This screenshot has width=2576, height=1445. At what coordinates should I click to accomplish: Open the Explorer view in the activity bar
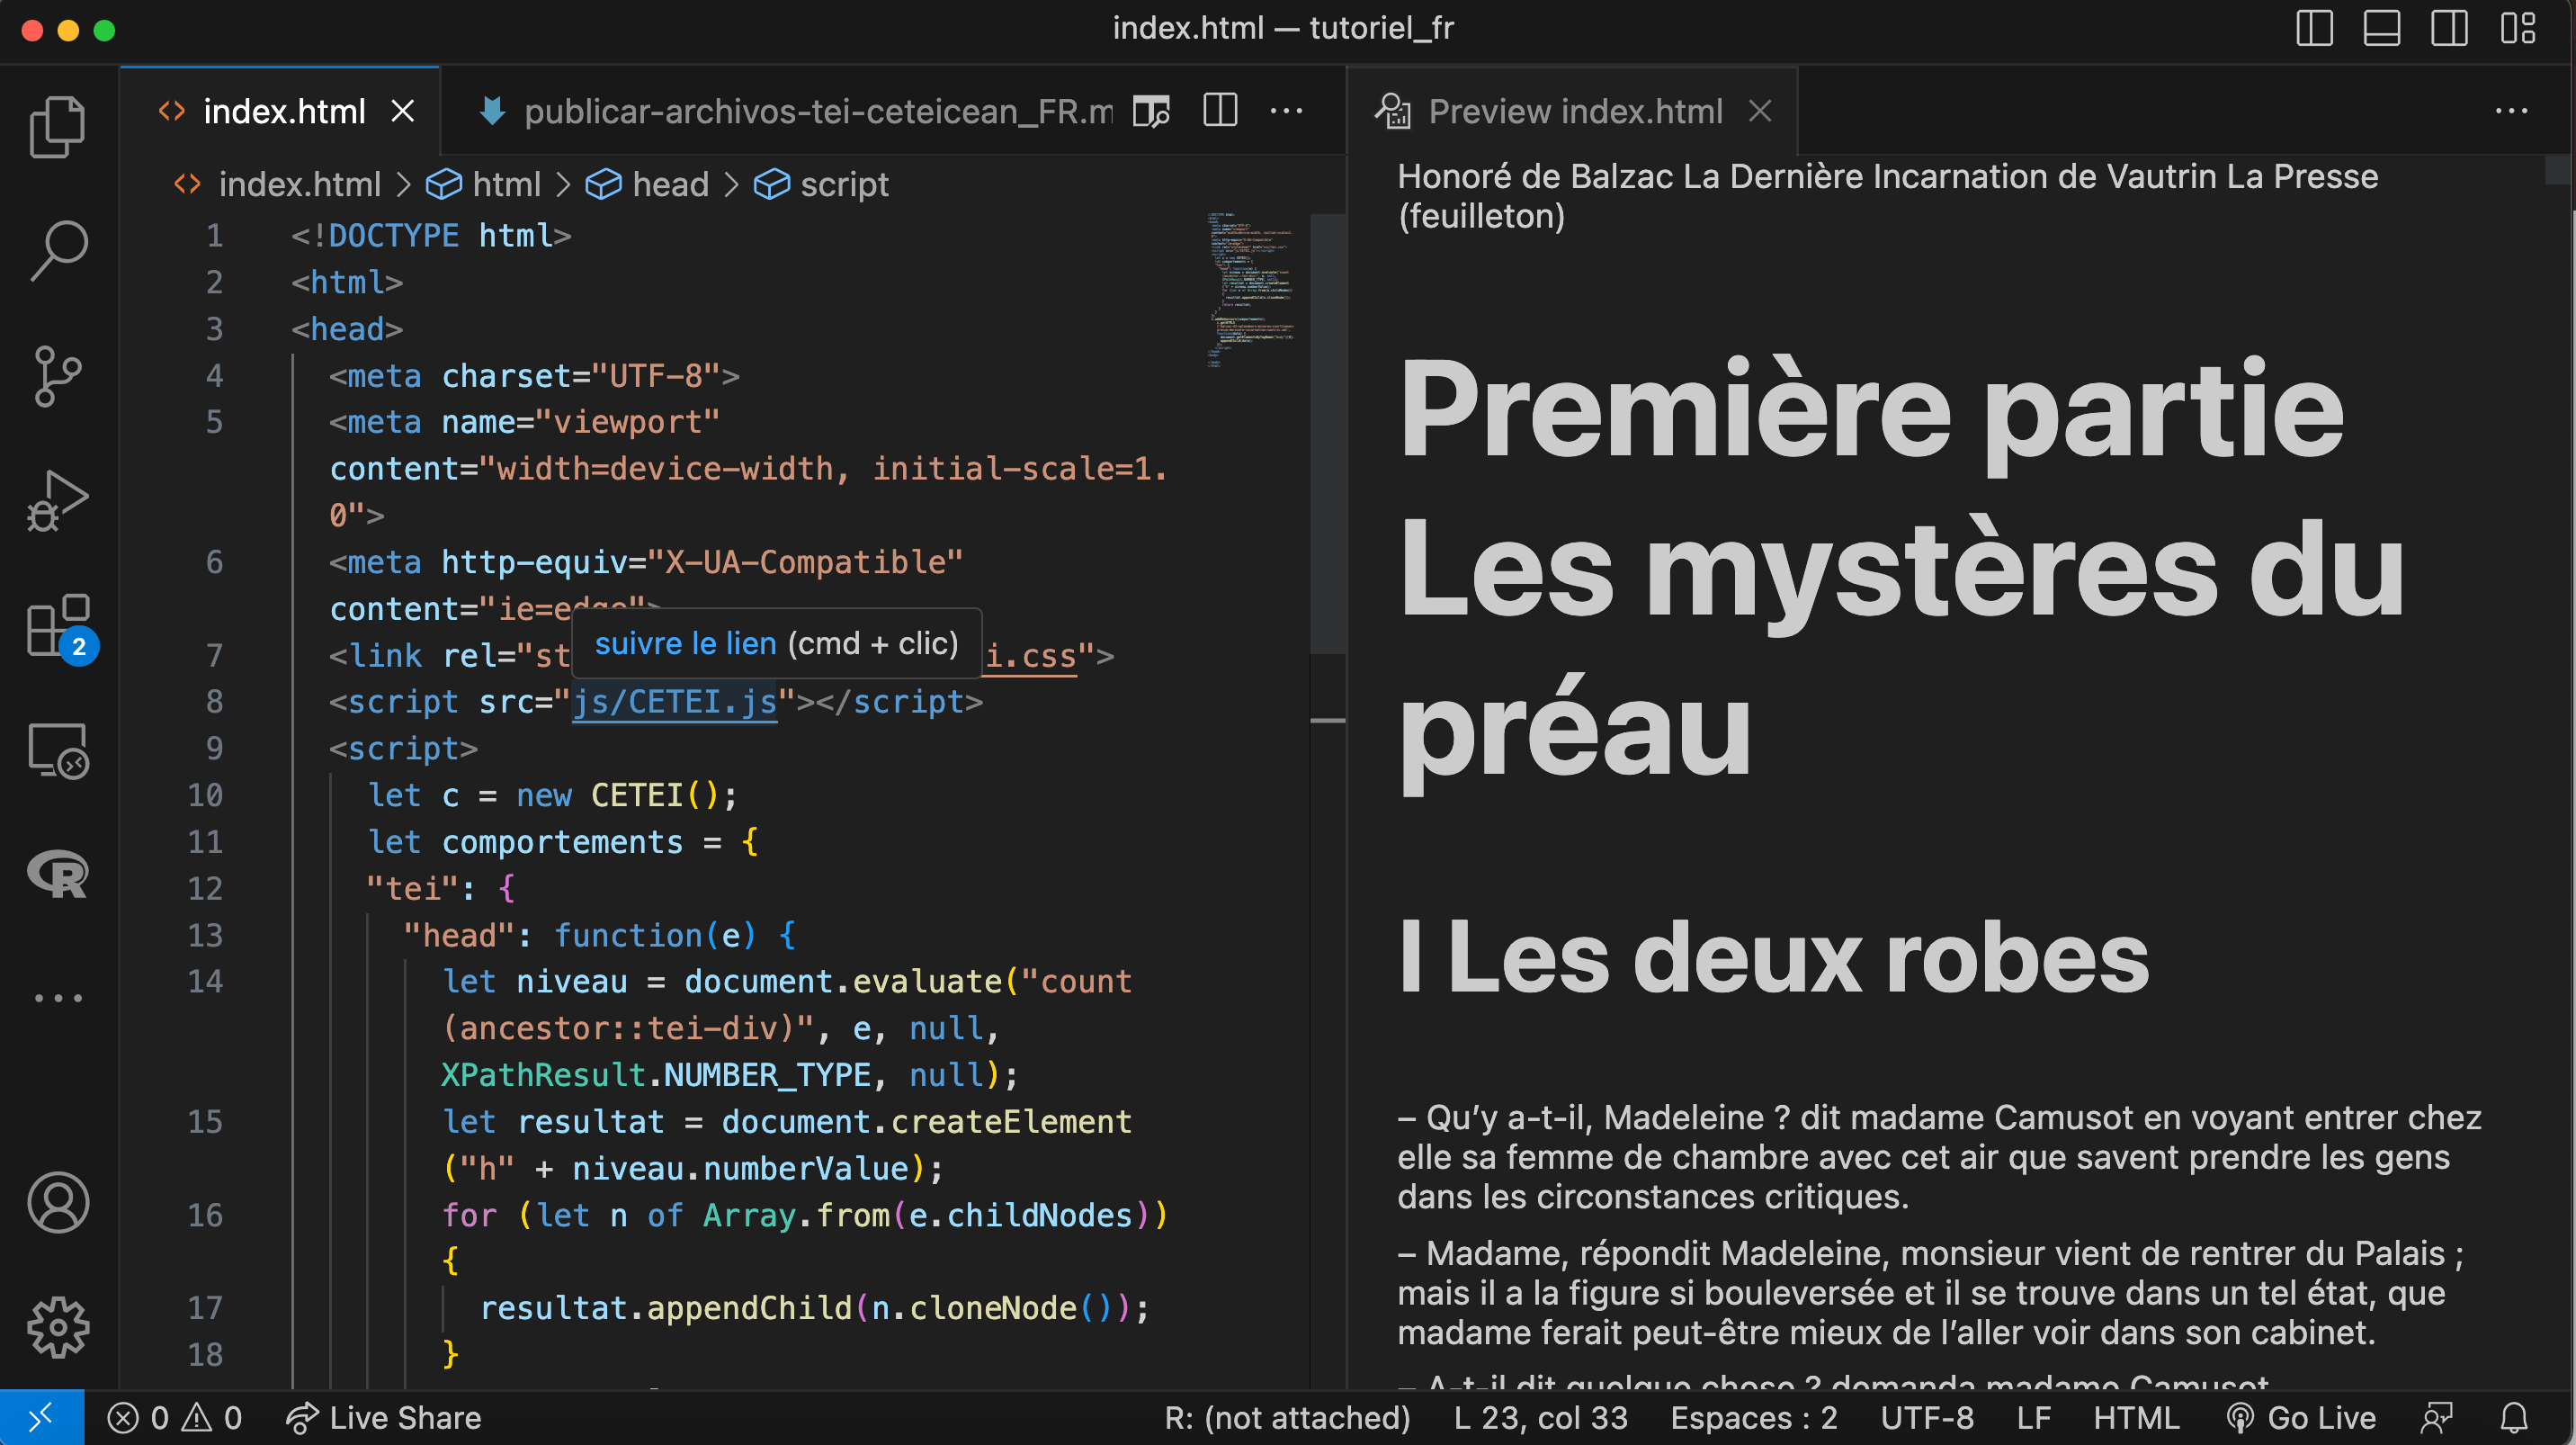point(57,125)
